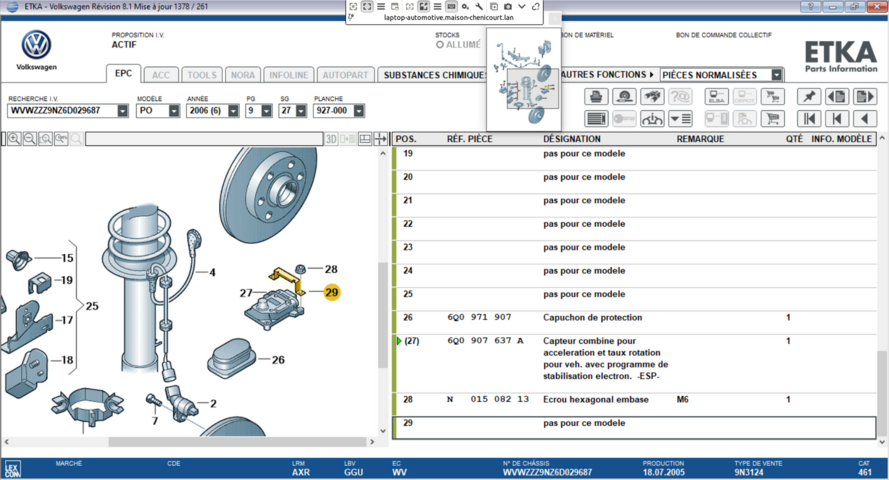Screen dimensions: 889x480
Task: Click the zoom percent magnifier icon
Action: [x=61, y=139]
